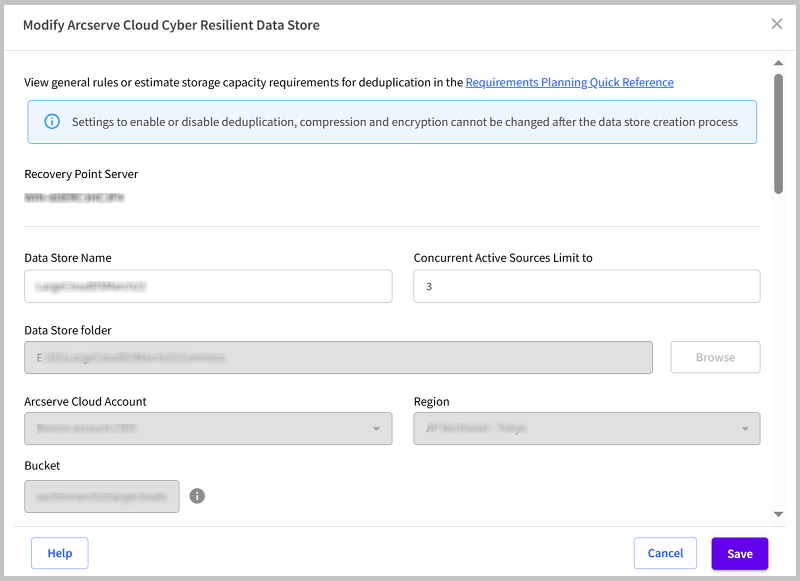
Task: Focus the Data Store Name text field
Action: 208,286
